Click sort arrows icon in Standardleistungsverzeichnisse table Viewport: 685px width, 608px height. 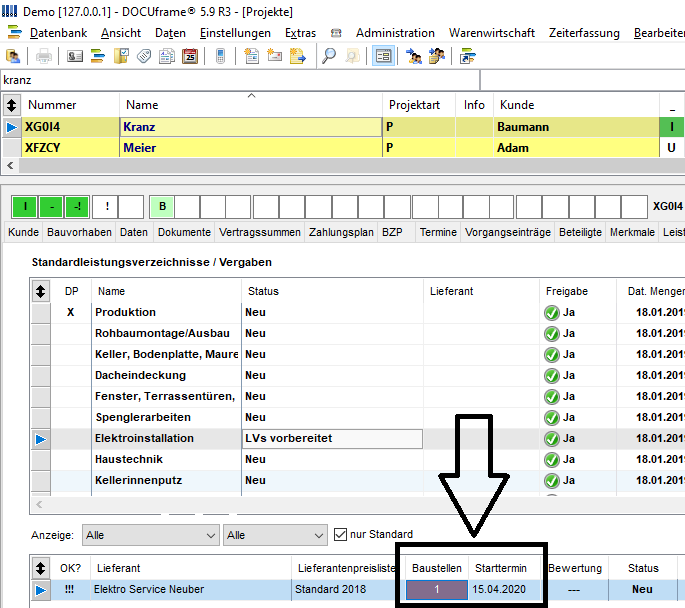[x=41, y=291]
